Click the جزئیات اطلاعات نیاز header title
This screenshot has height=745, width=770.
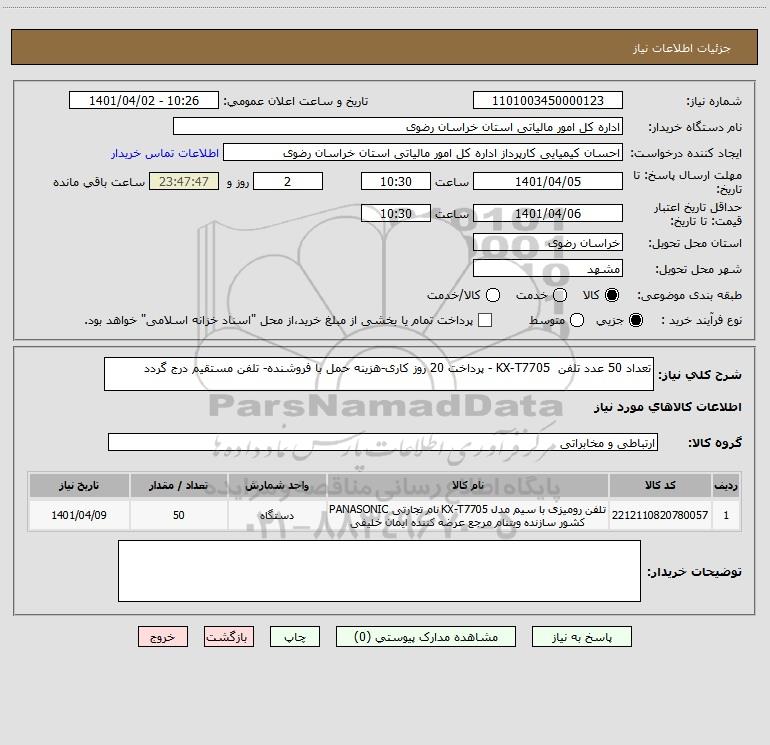point(681,48)
